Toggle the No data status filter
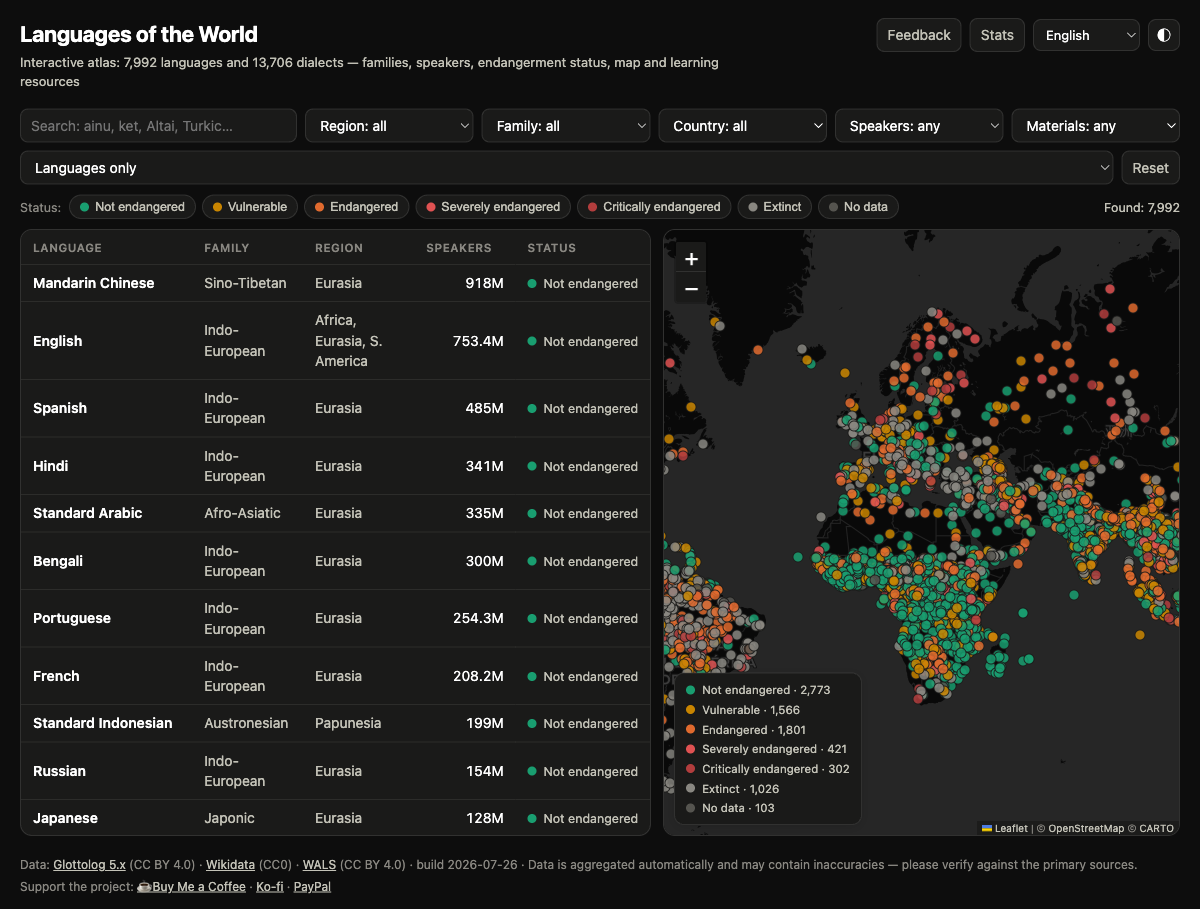Image resolution: width=1200 pixels, height=909 pixels. (x=858, y=207)
